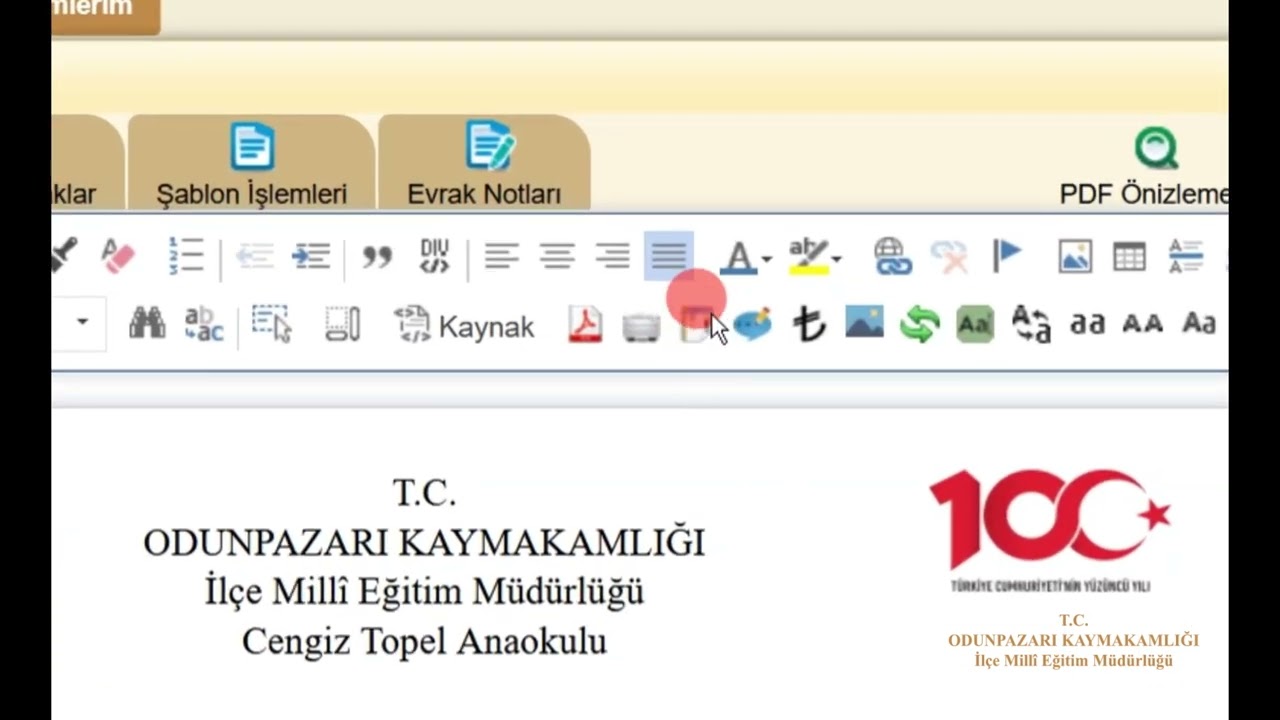
Task: Align text to the right
Action: point(612,257)
